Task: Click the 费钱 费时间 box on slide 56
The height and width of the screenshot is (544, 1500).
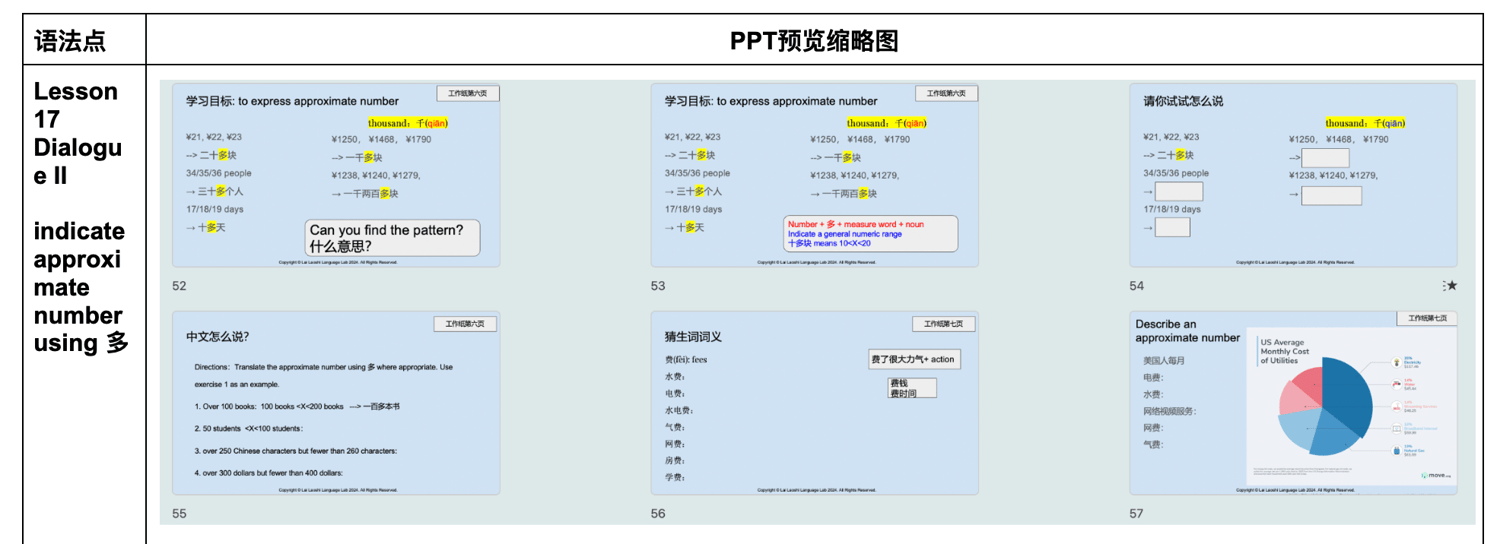Action: point(912,388)
